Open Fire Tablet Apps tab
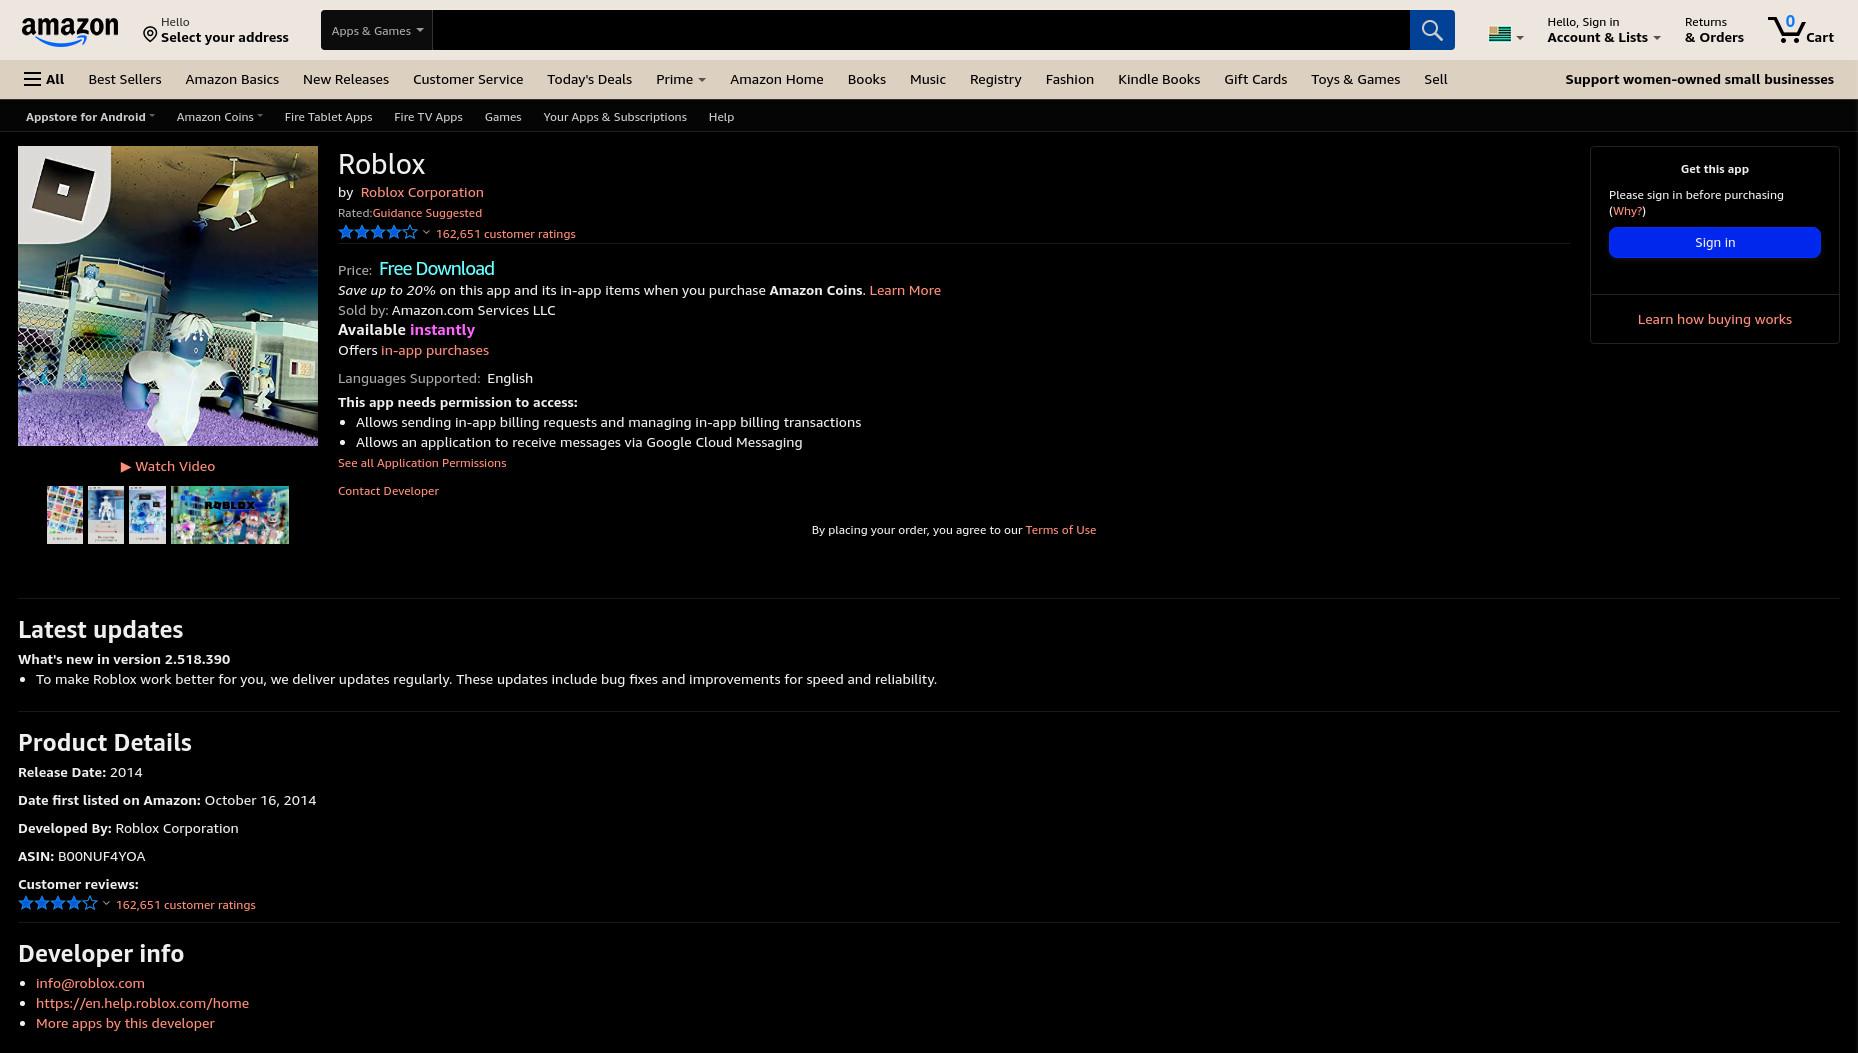1858x1053 pixels. [328, 117]
